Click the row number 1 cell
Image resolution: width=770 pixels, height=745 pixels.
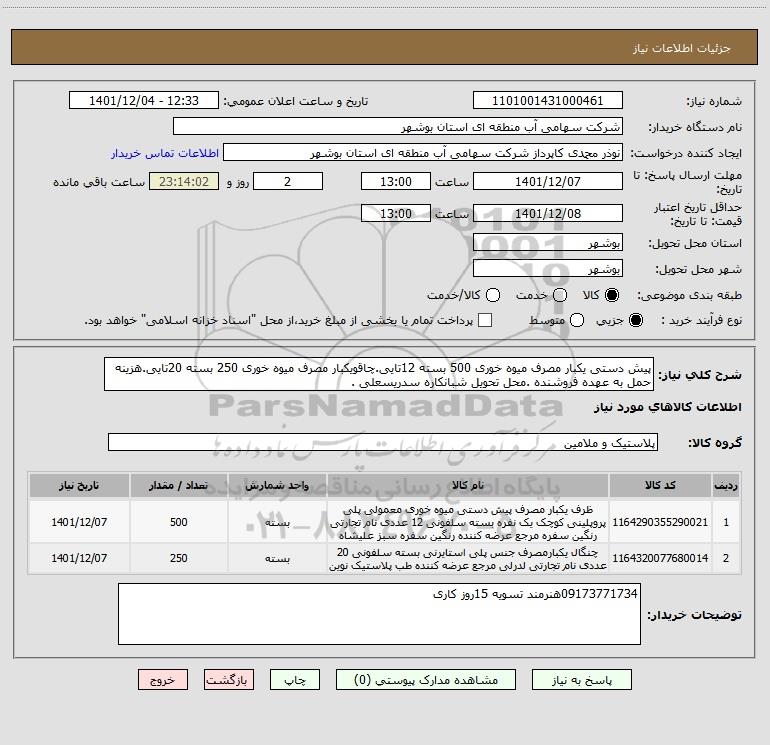click(x=726, y=522)
